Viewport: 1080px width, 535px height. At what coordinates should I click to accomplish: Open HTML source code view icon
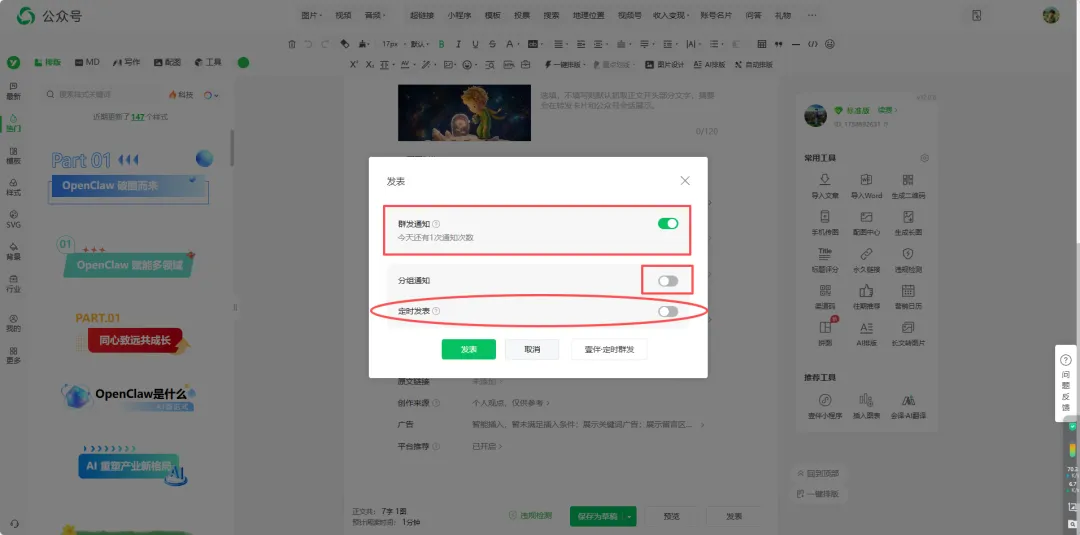pos(813,44)
